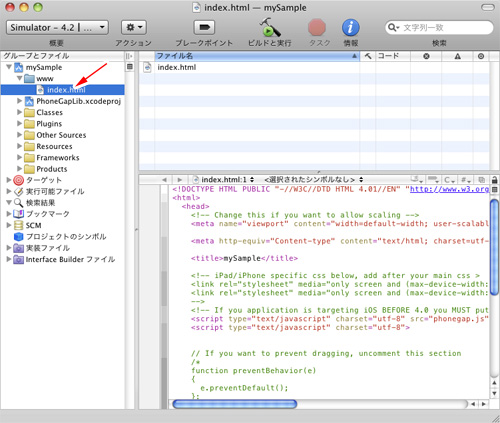This screenshot has width=500, height=423.
Task: Open the 選択されたシンボルなし symbol popup
Action: click(314, 180)
